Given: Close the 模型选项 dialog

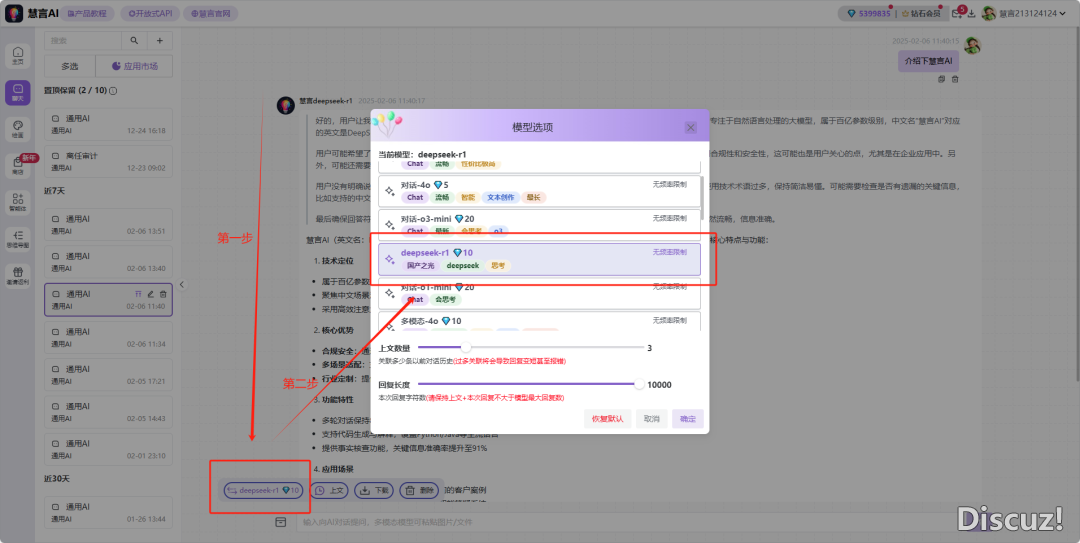Looking at the screenshot, I should point(691,127).
